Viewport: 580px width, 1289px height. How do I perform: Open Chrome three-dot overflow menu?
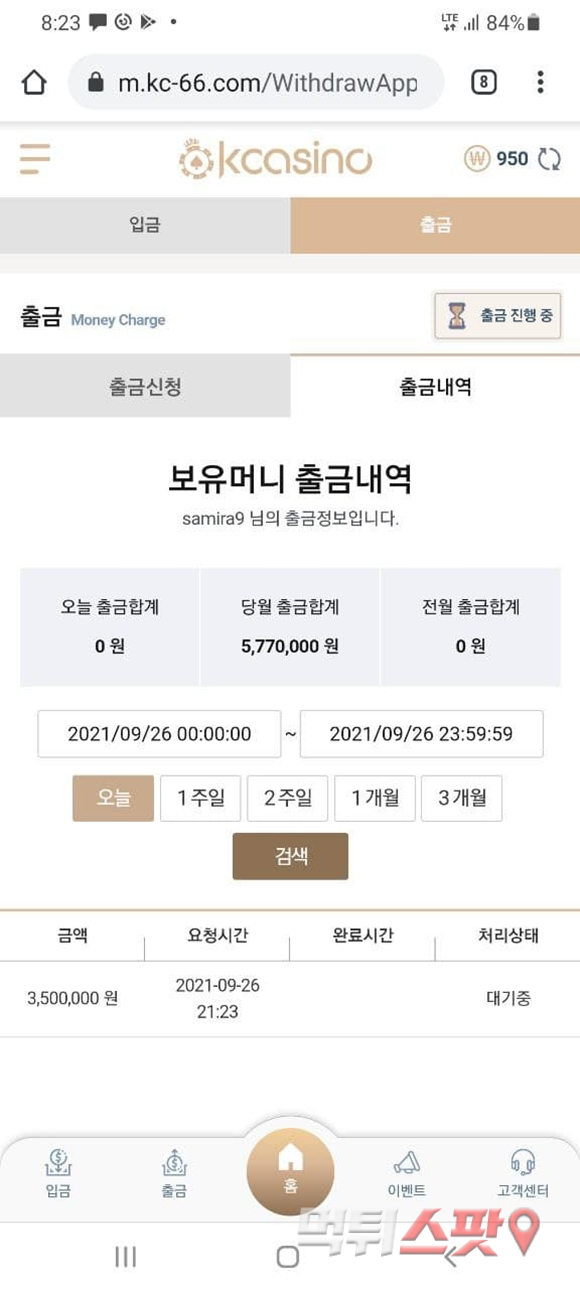pos(540,82)
